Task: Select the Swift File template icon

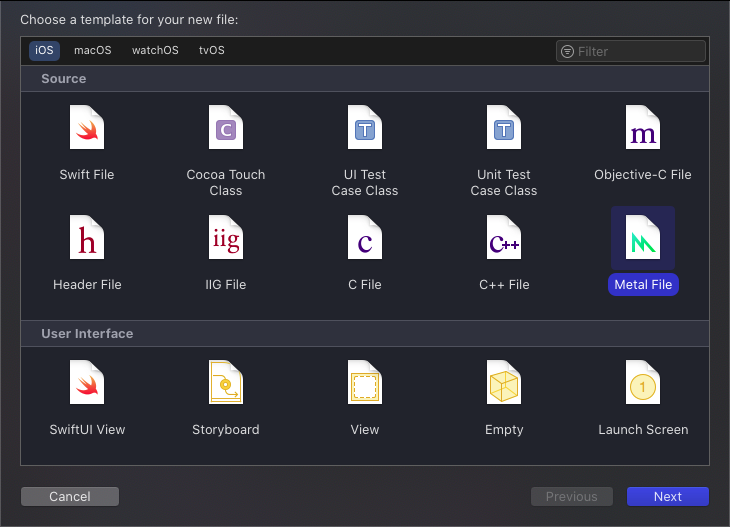Action: 87,127
